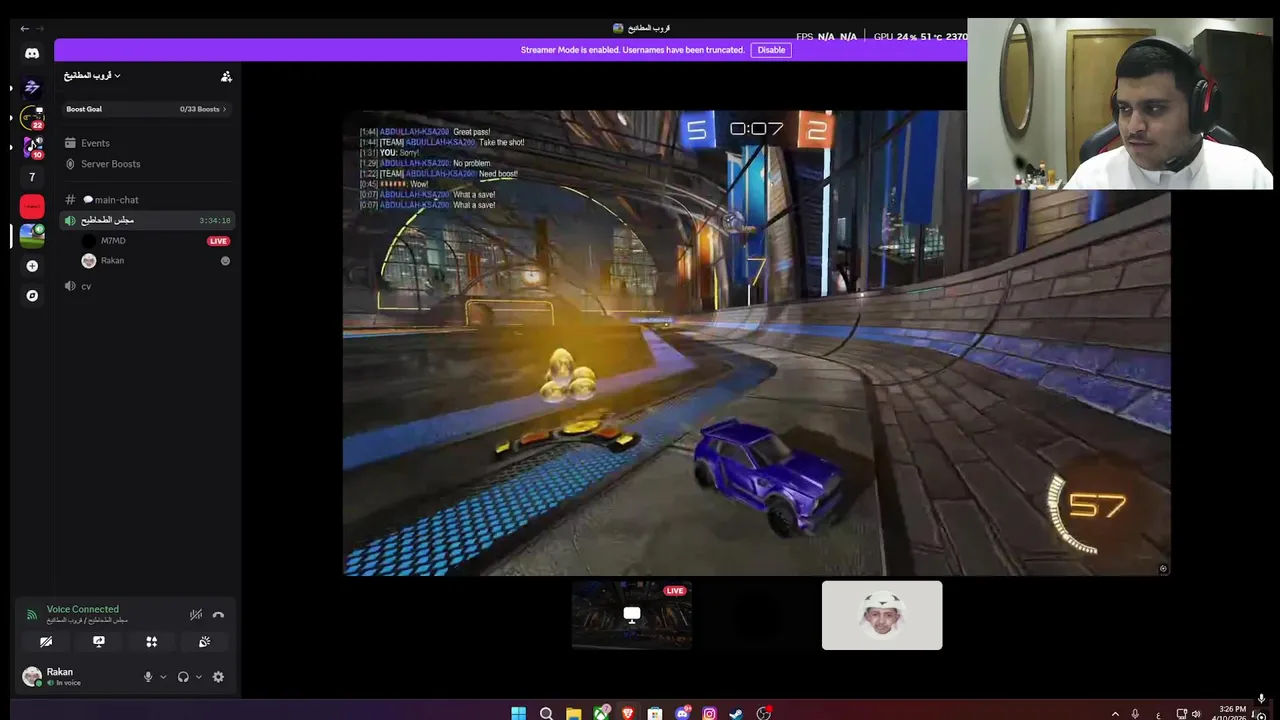
Task: Select the landscape-picture server icon
Action: (32, 236)
